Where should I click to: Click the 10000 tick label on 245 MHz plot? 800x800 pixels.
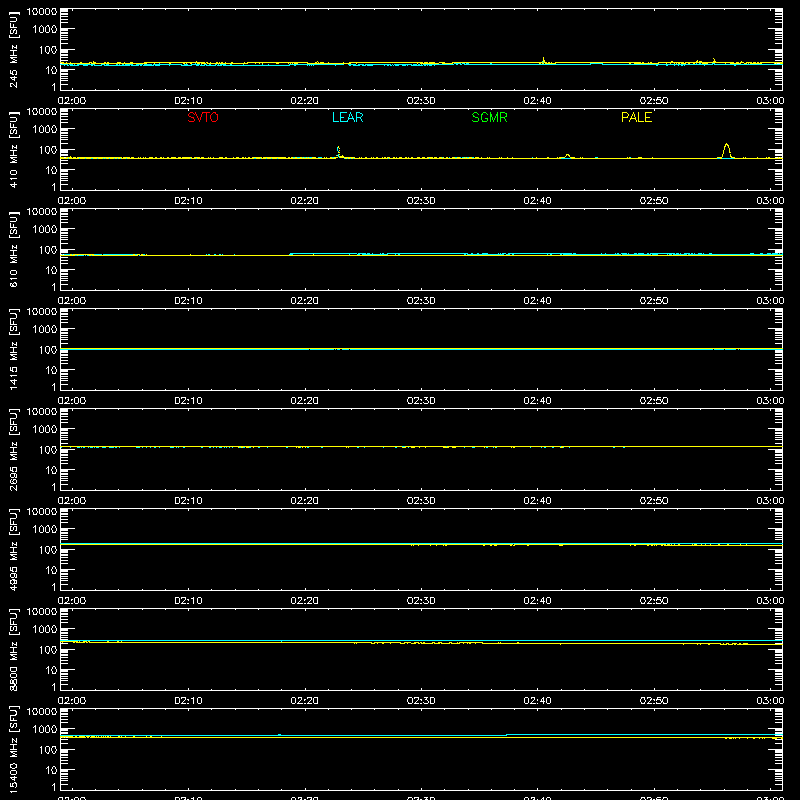click(42, 12)
